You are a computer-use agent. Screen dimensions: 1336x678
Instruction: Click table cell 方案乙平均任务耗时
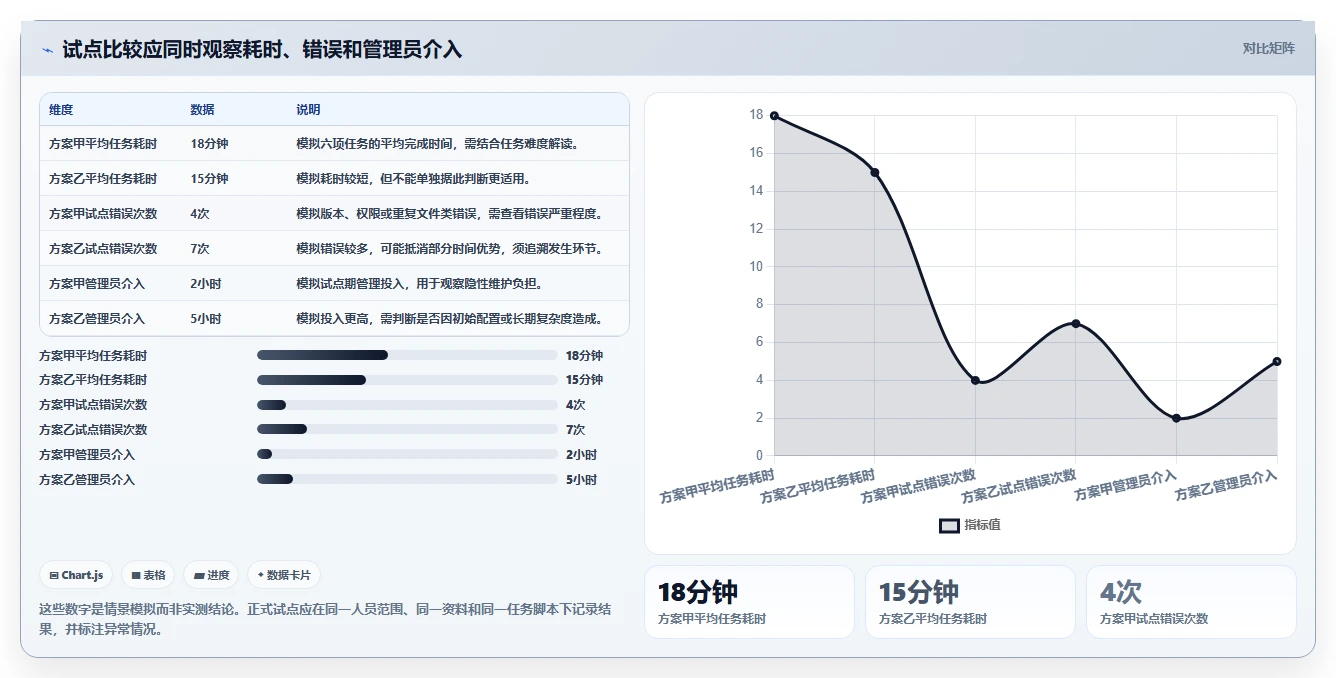pyautogui.click(x=103, y=179)
